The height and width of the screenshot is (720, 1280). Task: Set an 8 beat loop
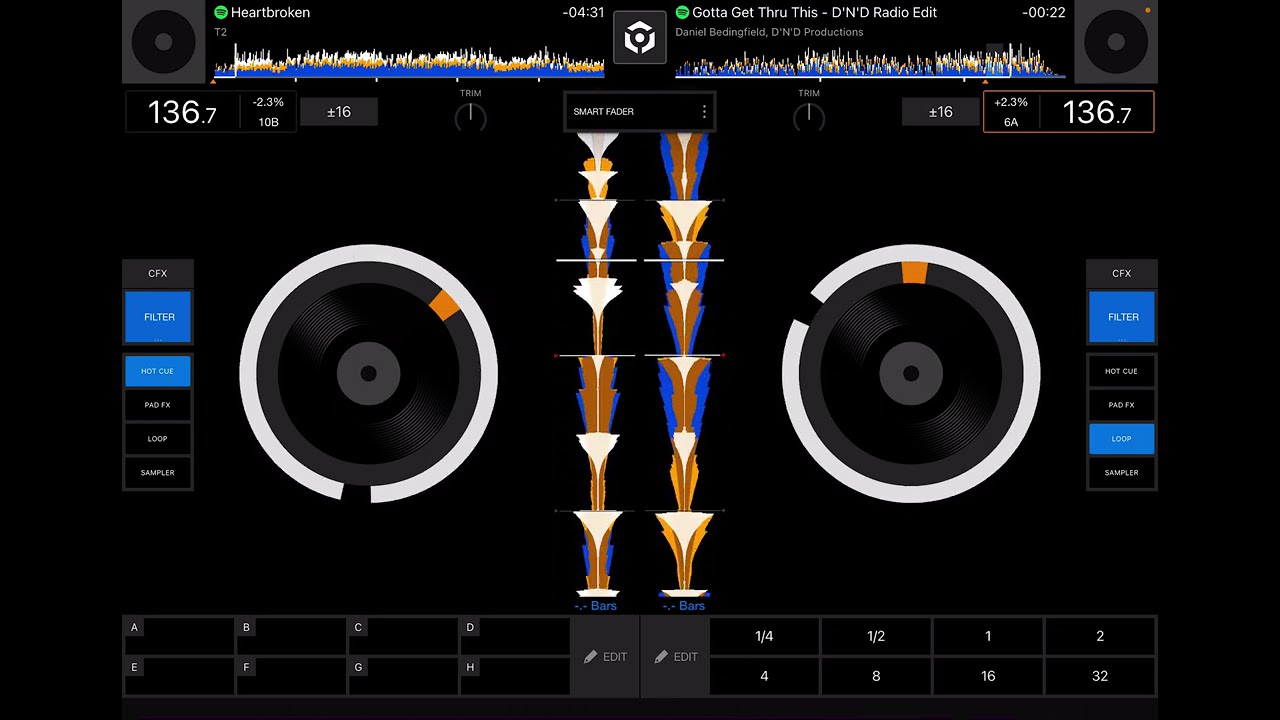876,676
